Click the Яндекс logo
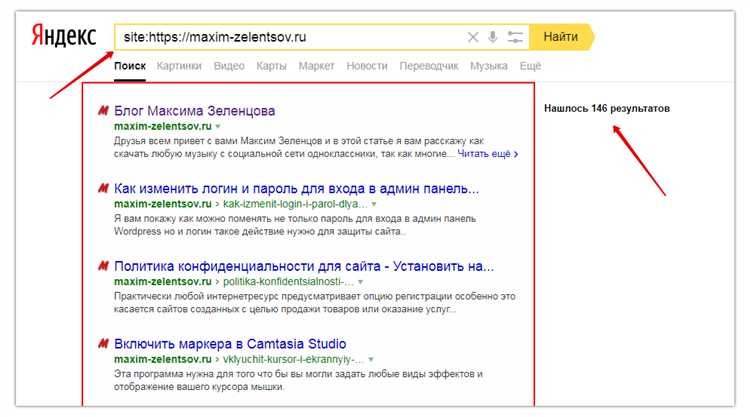 point(64,36)
